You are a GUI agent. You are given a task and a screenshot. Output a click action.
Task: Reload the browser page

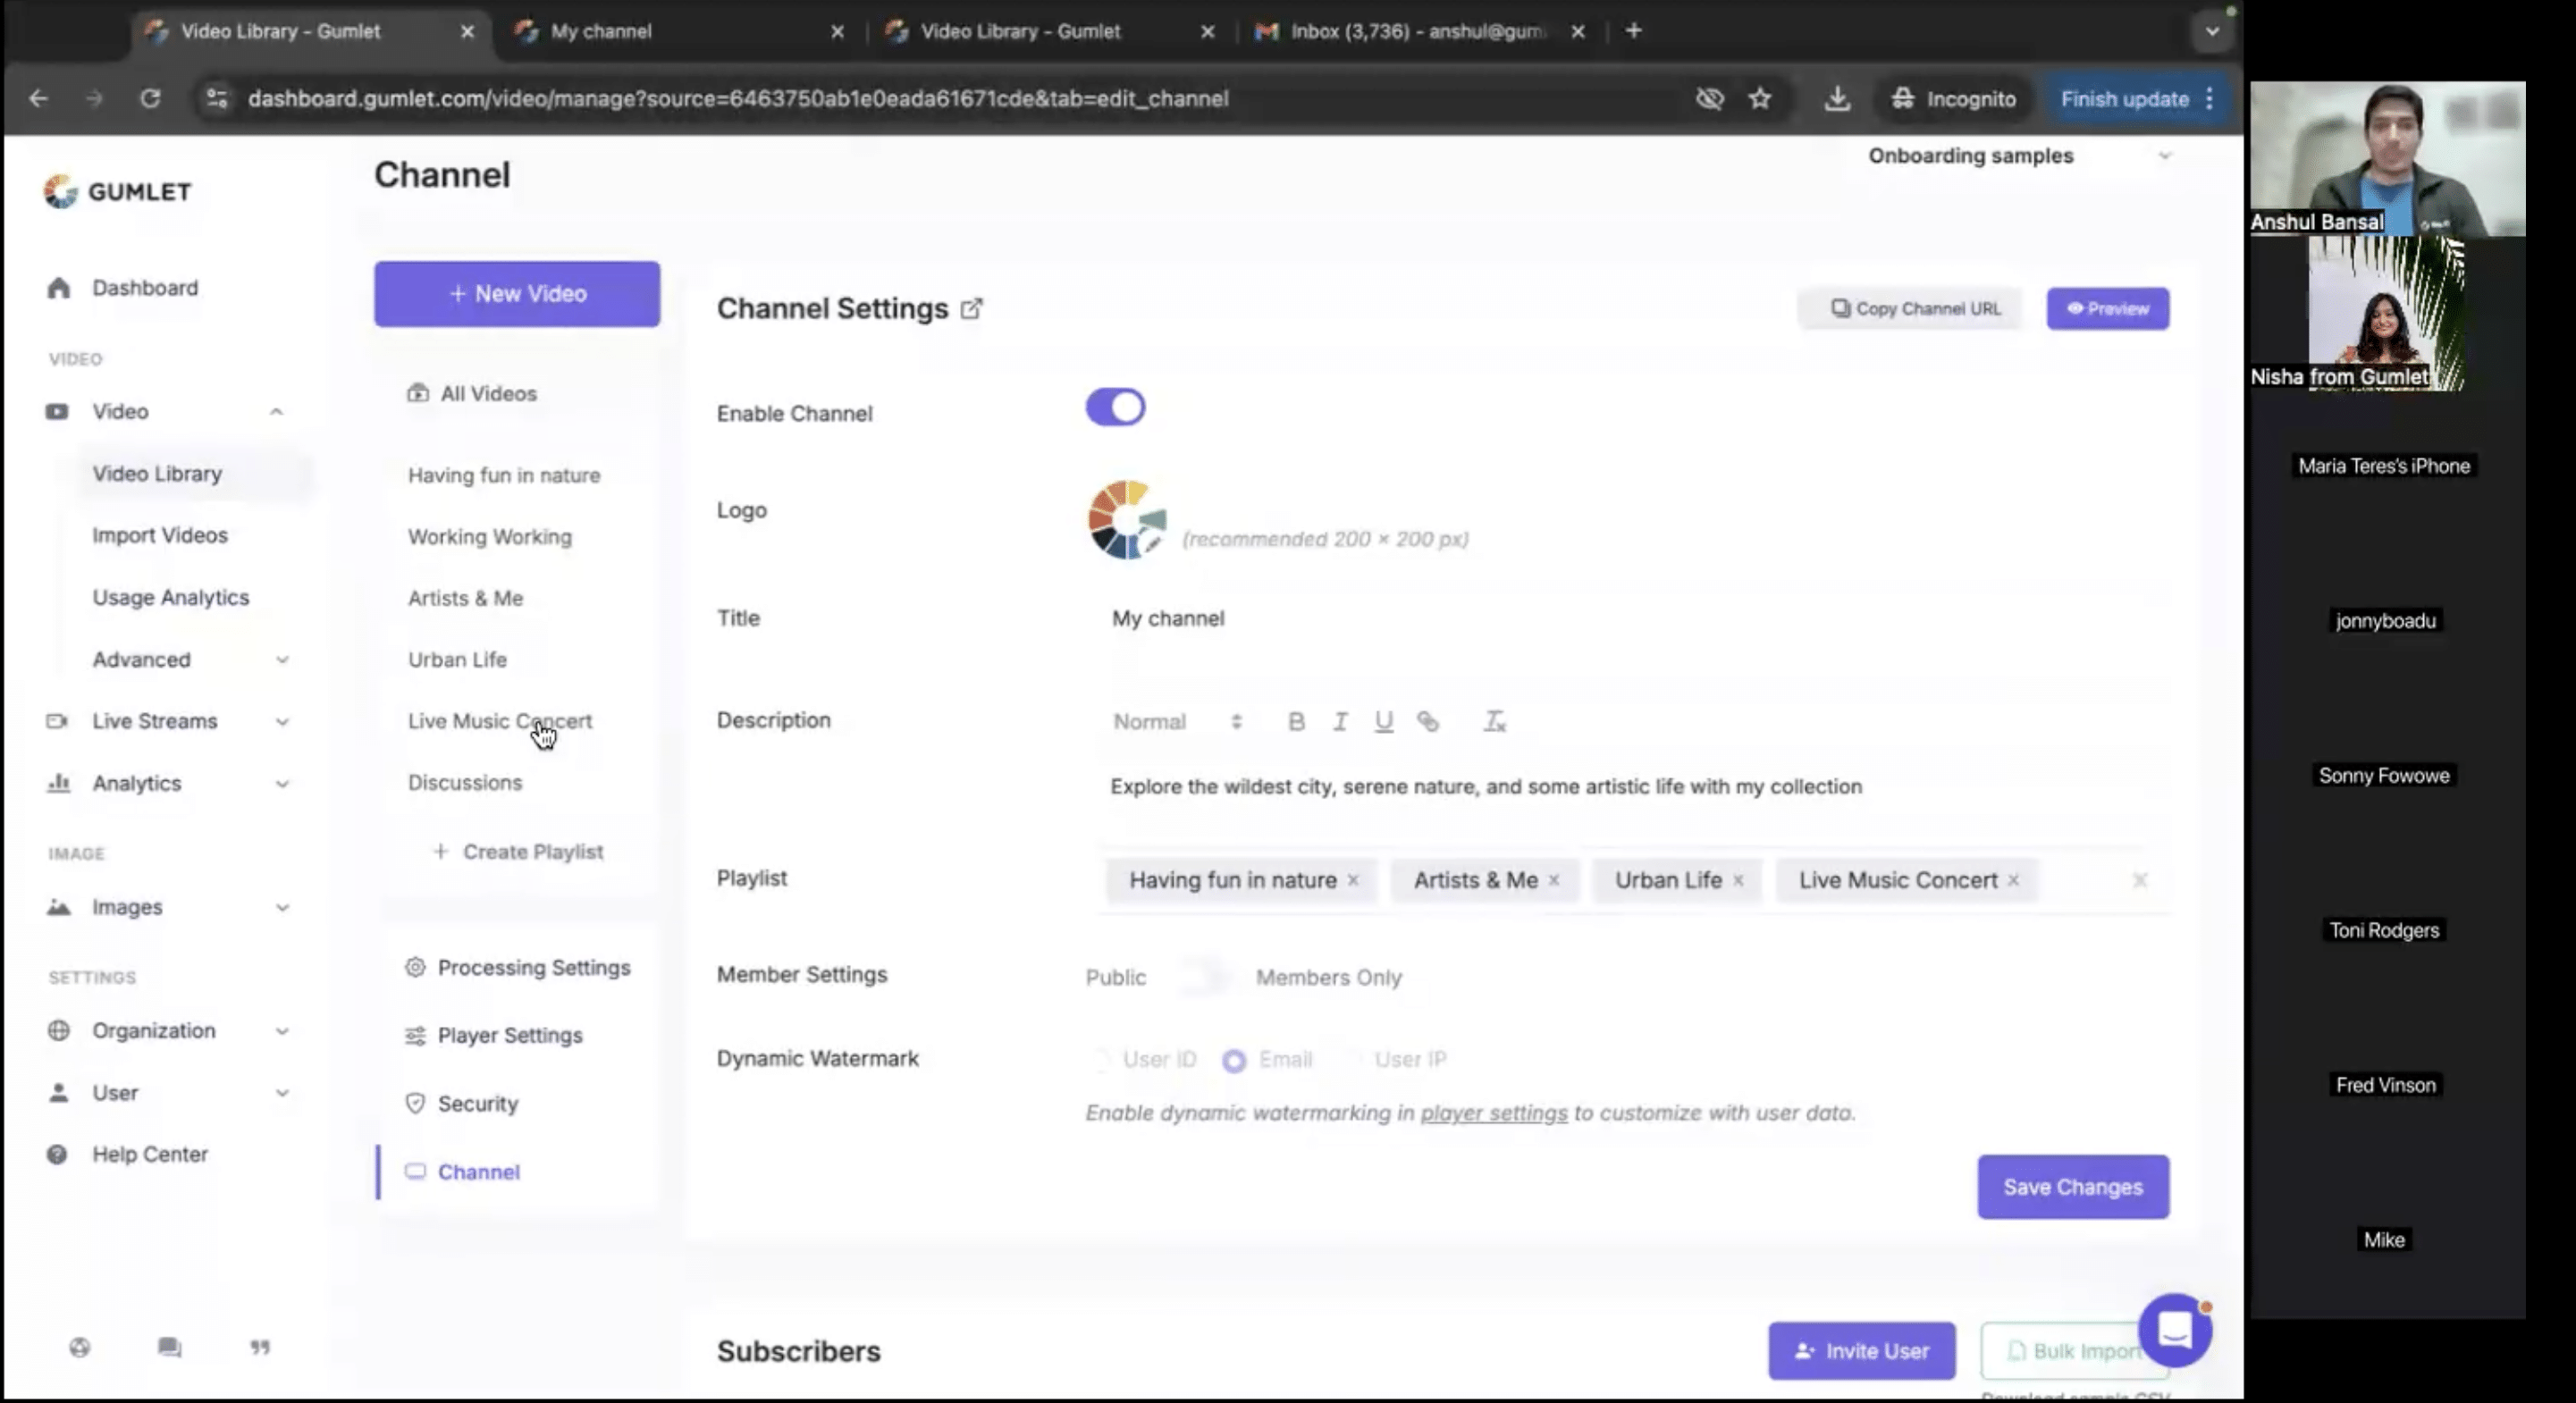pos(150,98)
